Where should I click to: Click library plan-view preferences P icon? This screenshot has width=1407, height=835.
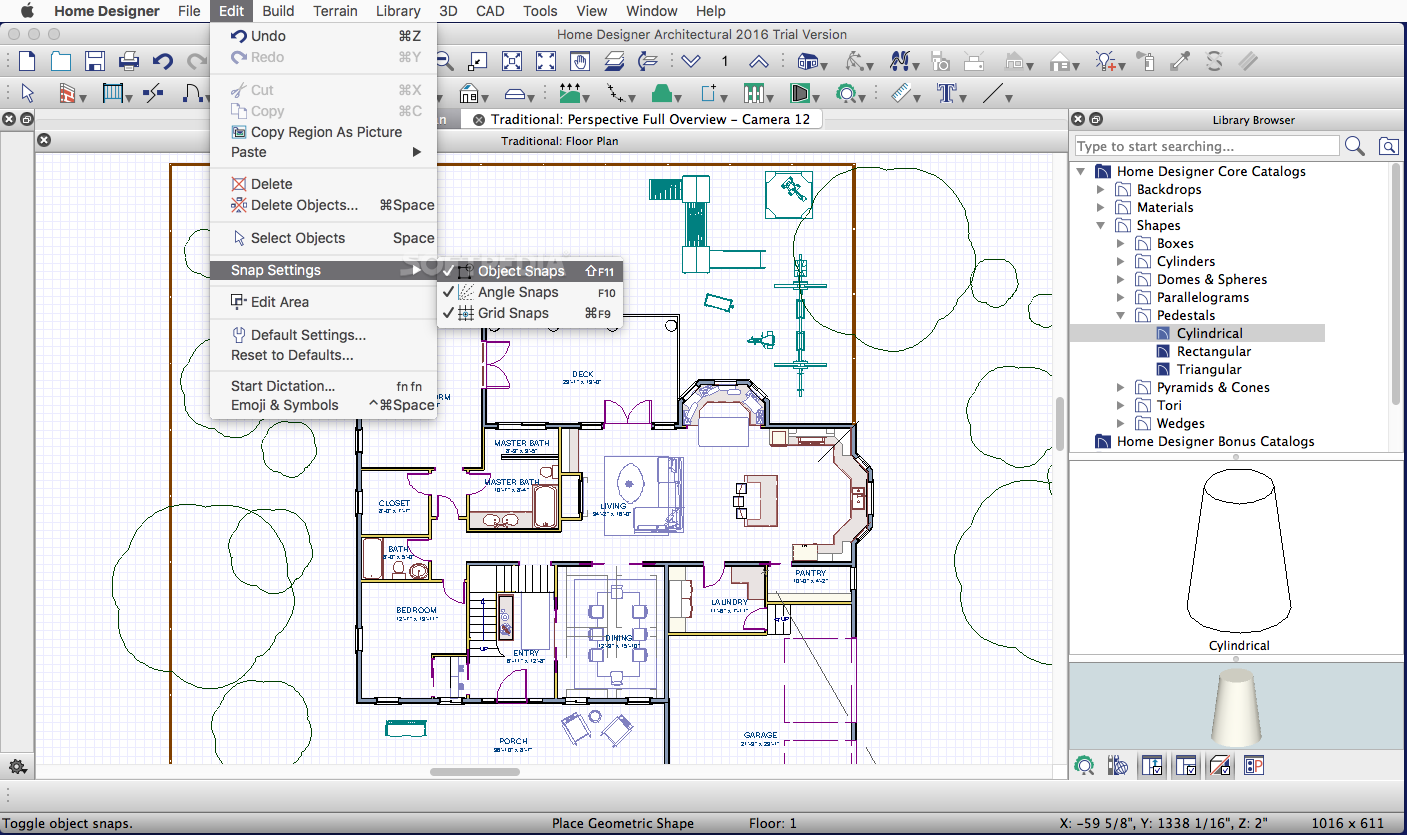click(1254, 766)
